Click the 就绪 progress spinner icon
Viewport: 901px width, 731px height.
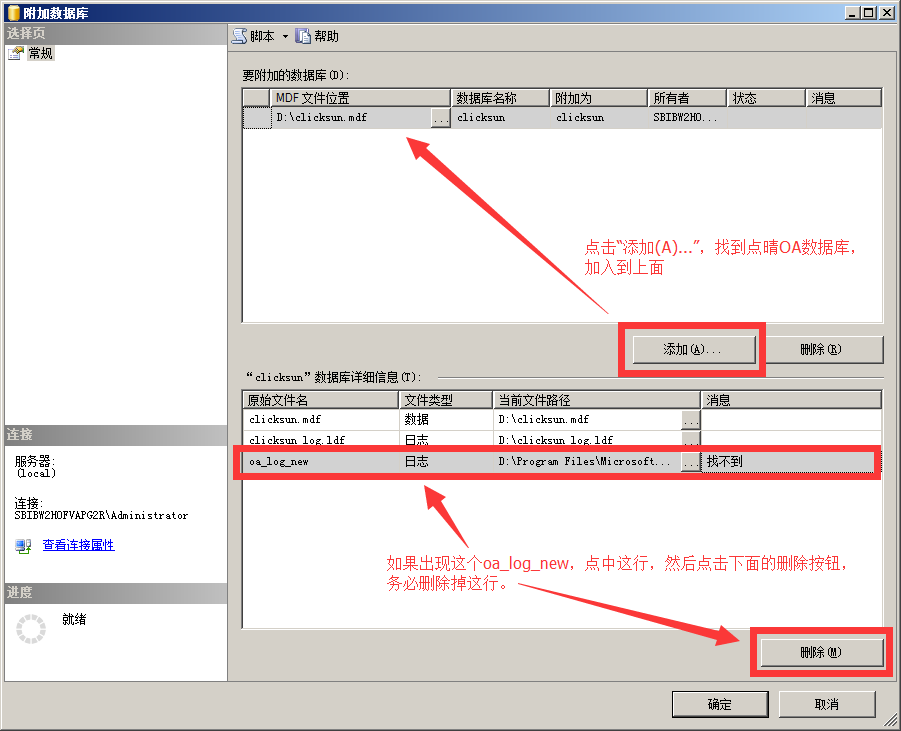tap(32, 629)
